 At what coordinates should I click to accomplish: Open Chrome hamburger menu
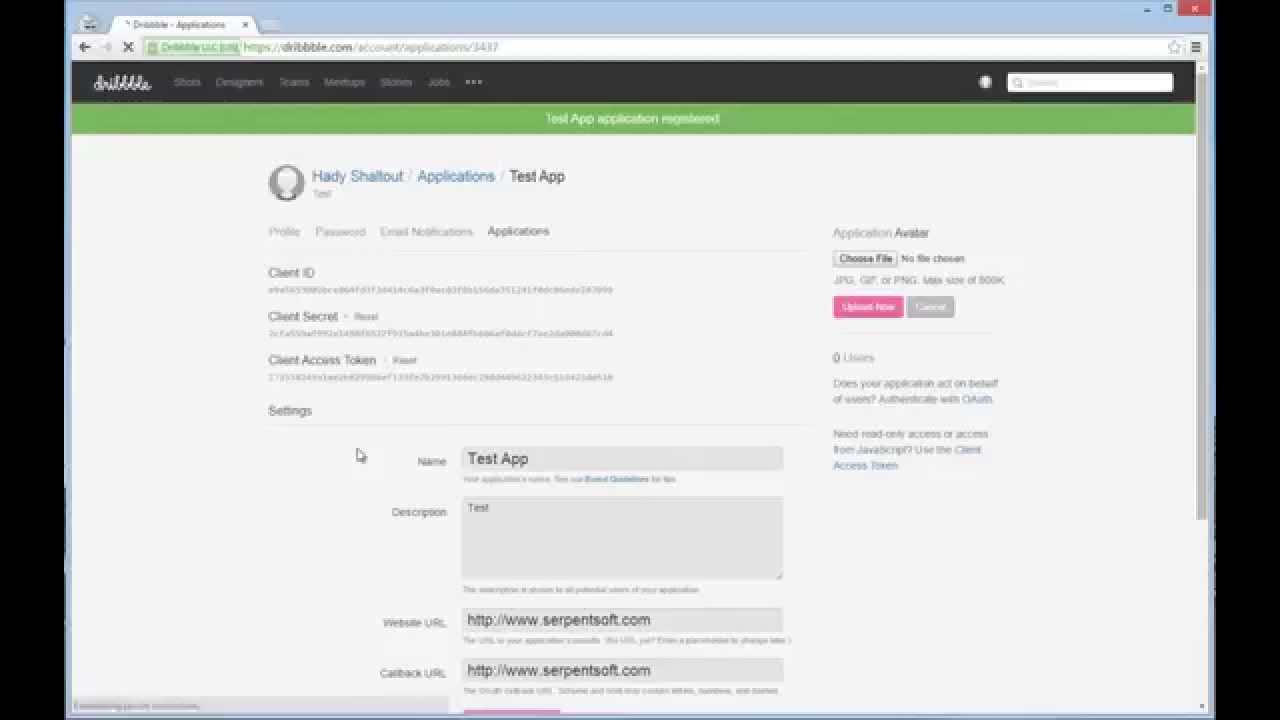[x=1195, y=47]
